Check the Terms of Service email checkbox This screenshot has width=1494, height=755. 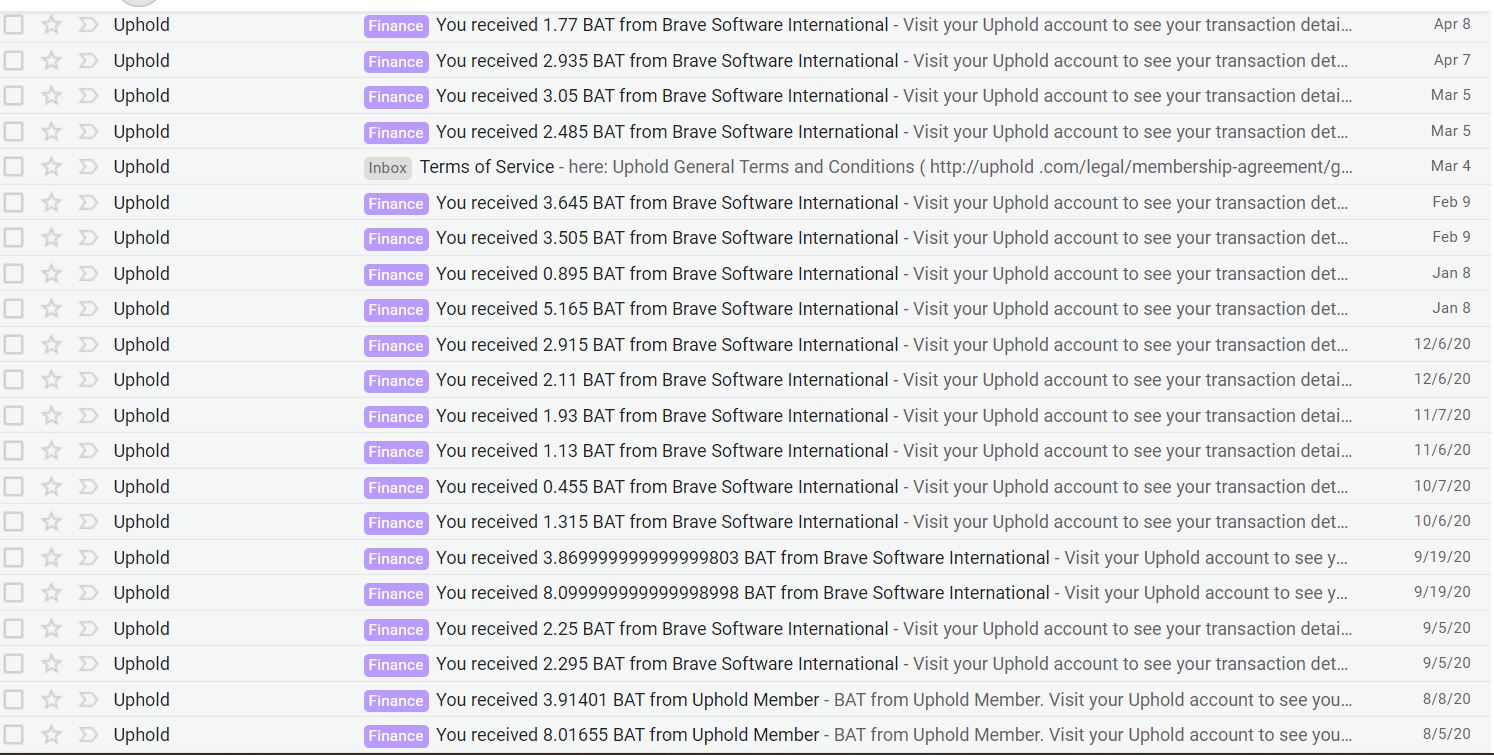pos(14,167)
